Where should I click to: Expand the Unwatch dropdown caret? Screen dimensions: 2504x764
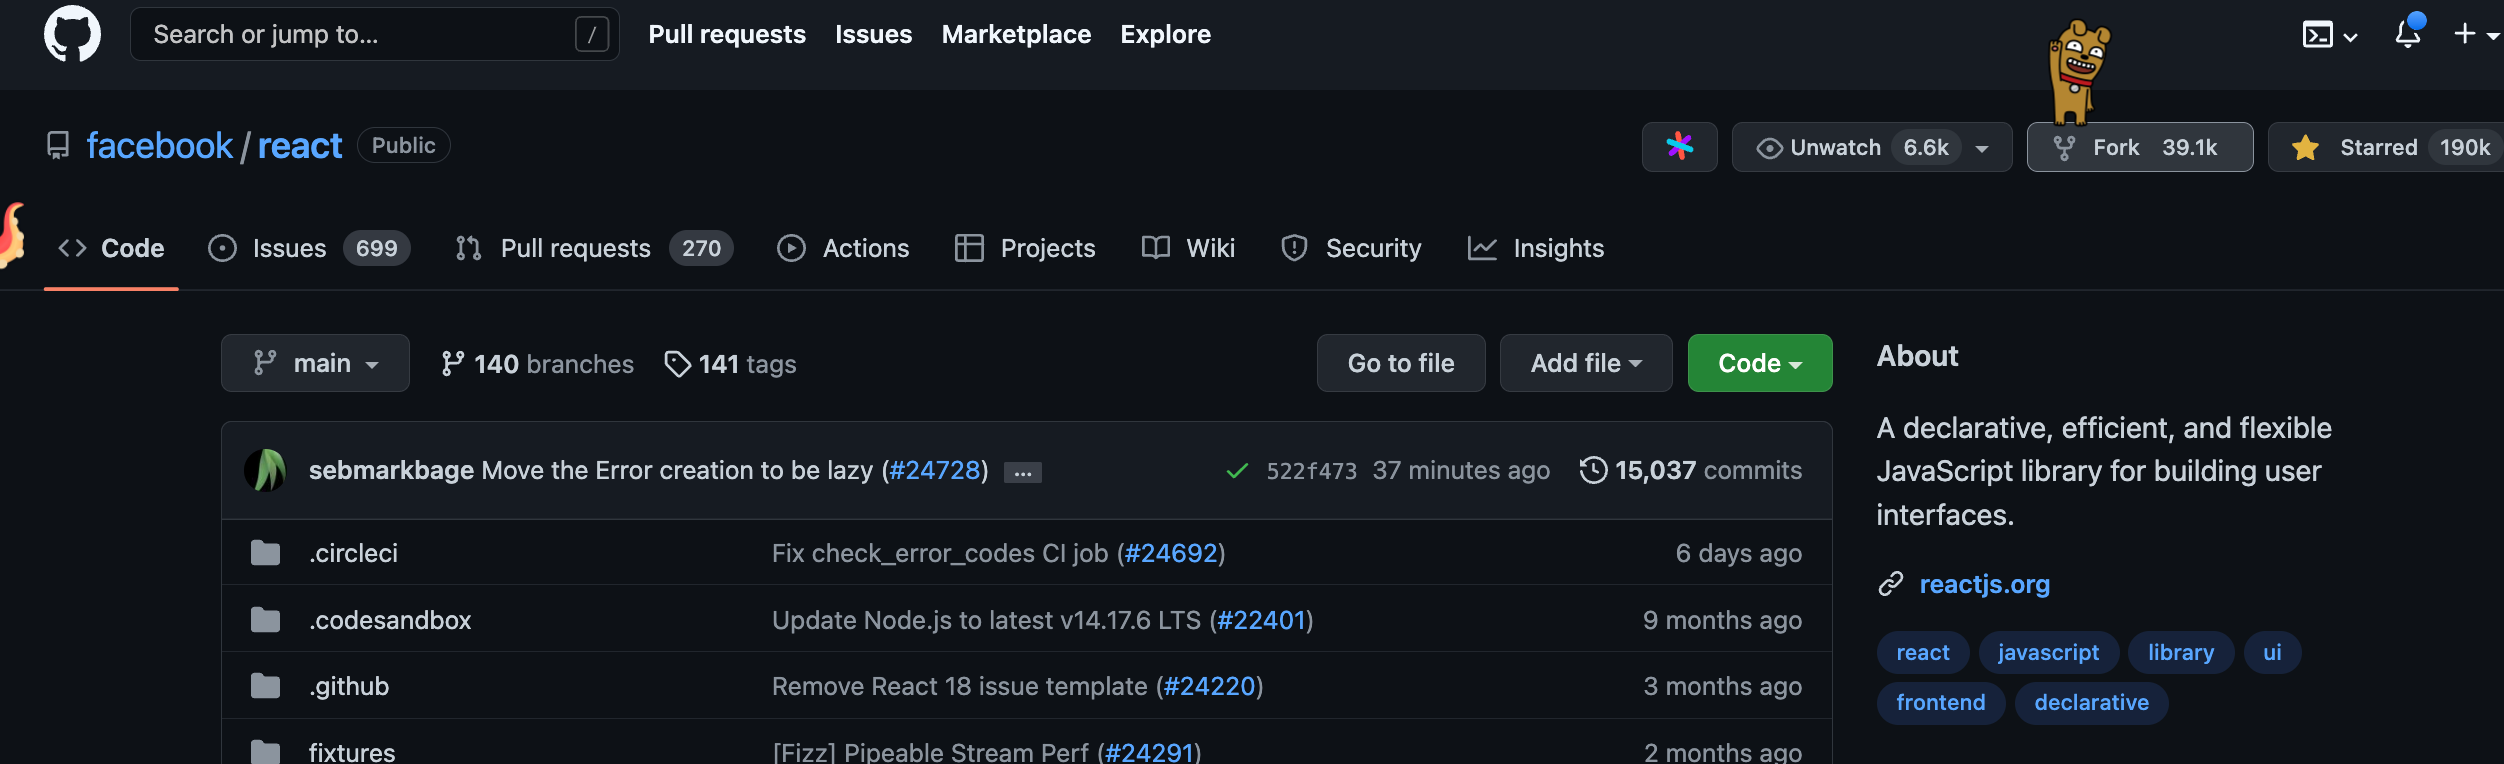click(1982, 148)
